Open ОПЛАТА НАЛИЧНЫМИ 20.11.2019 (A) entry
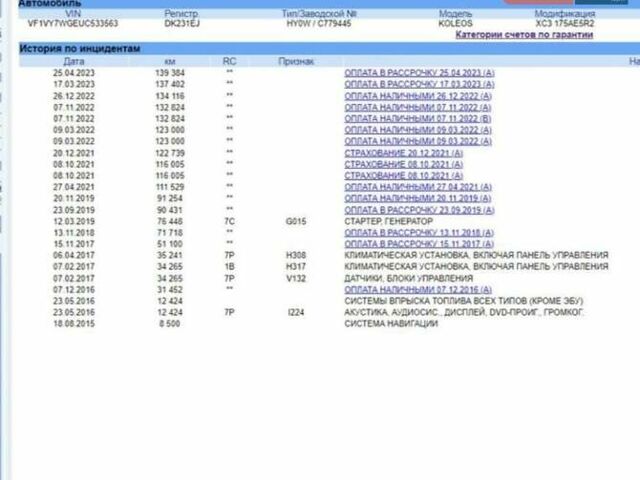The width and height of the screenshot is (640, 480). [x=418, y=198]
